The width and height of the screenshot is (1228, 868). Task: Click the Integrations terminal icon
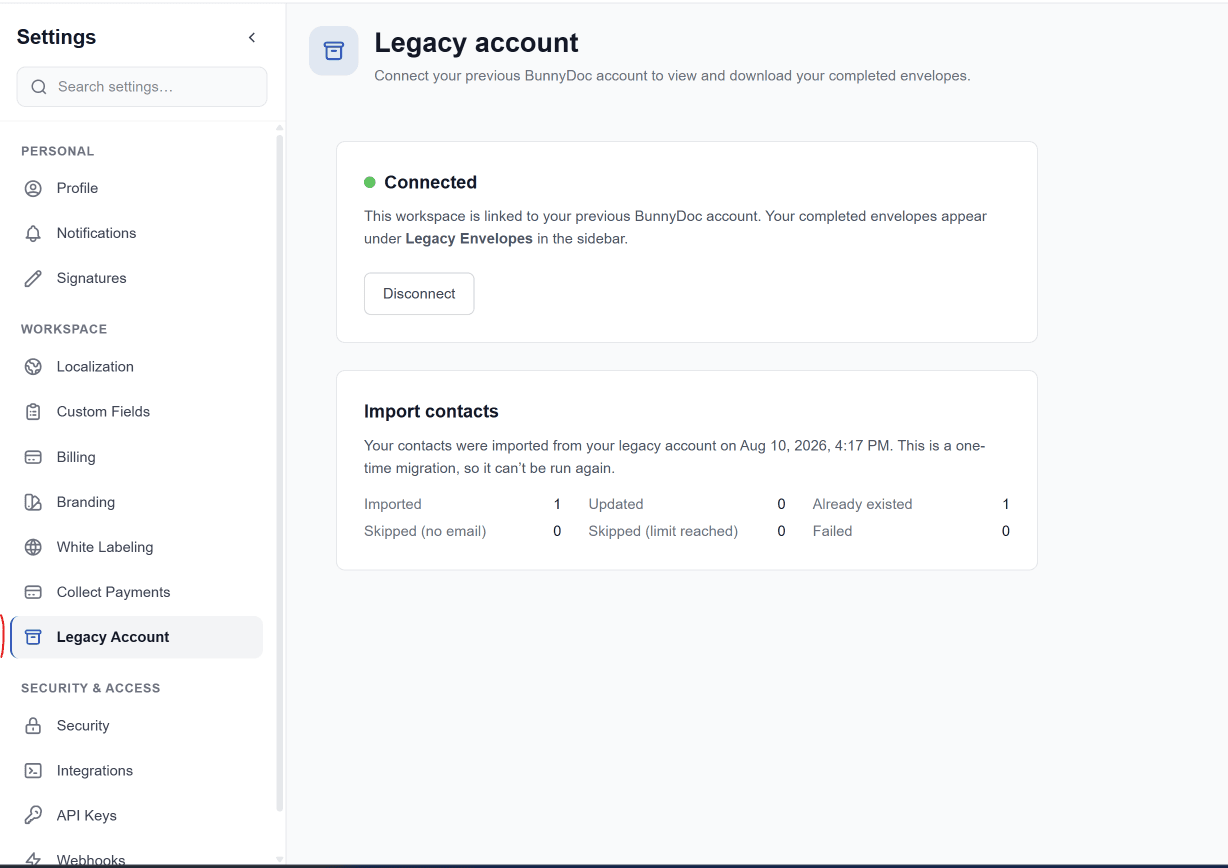click(x=33, y=770)
